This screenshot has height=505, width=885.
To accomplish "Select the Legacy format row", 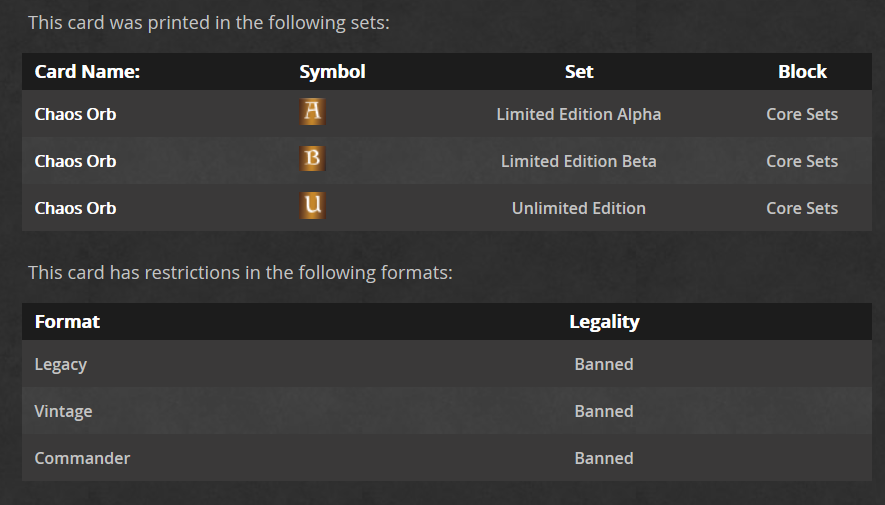I will point(61,365).
